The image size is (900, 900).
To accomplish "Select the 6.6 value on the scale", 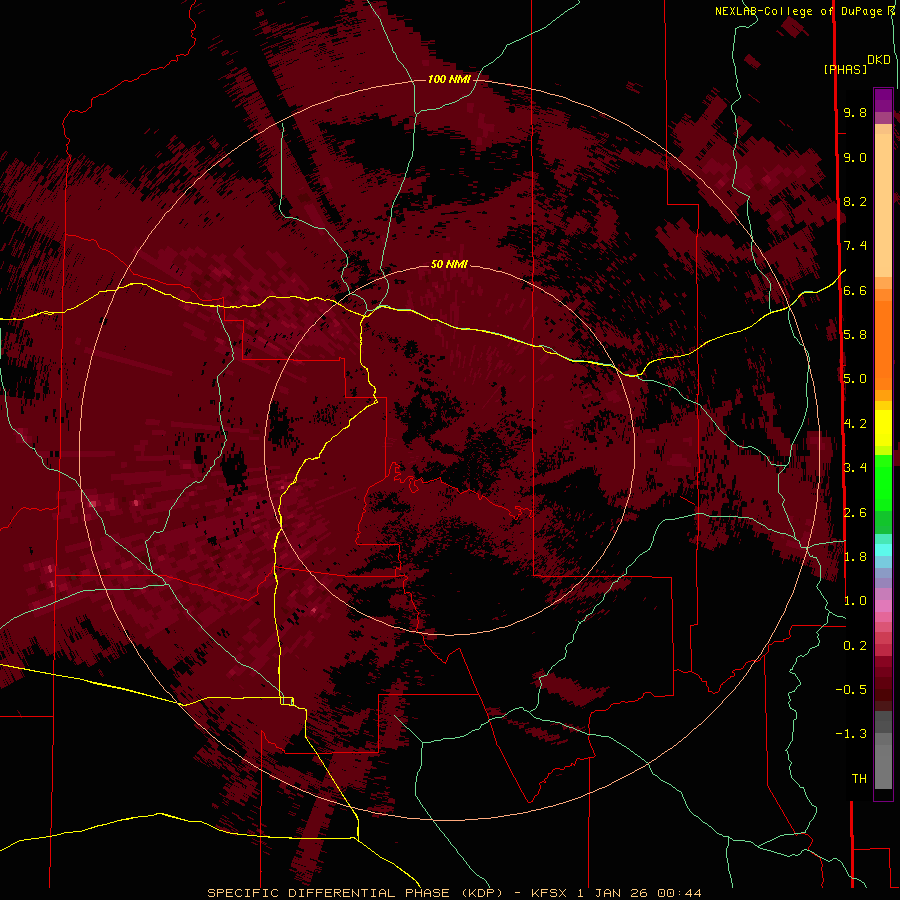I will point(855,291).
